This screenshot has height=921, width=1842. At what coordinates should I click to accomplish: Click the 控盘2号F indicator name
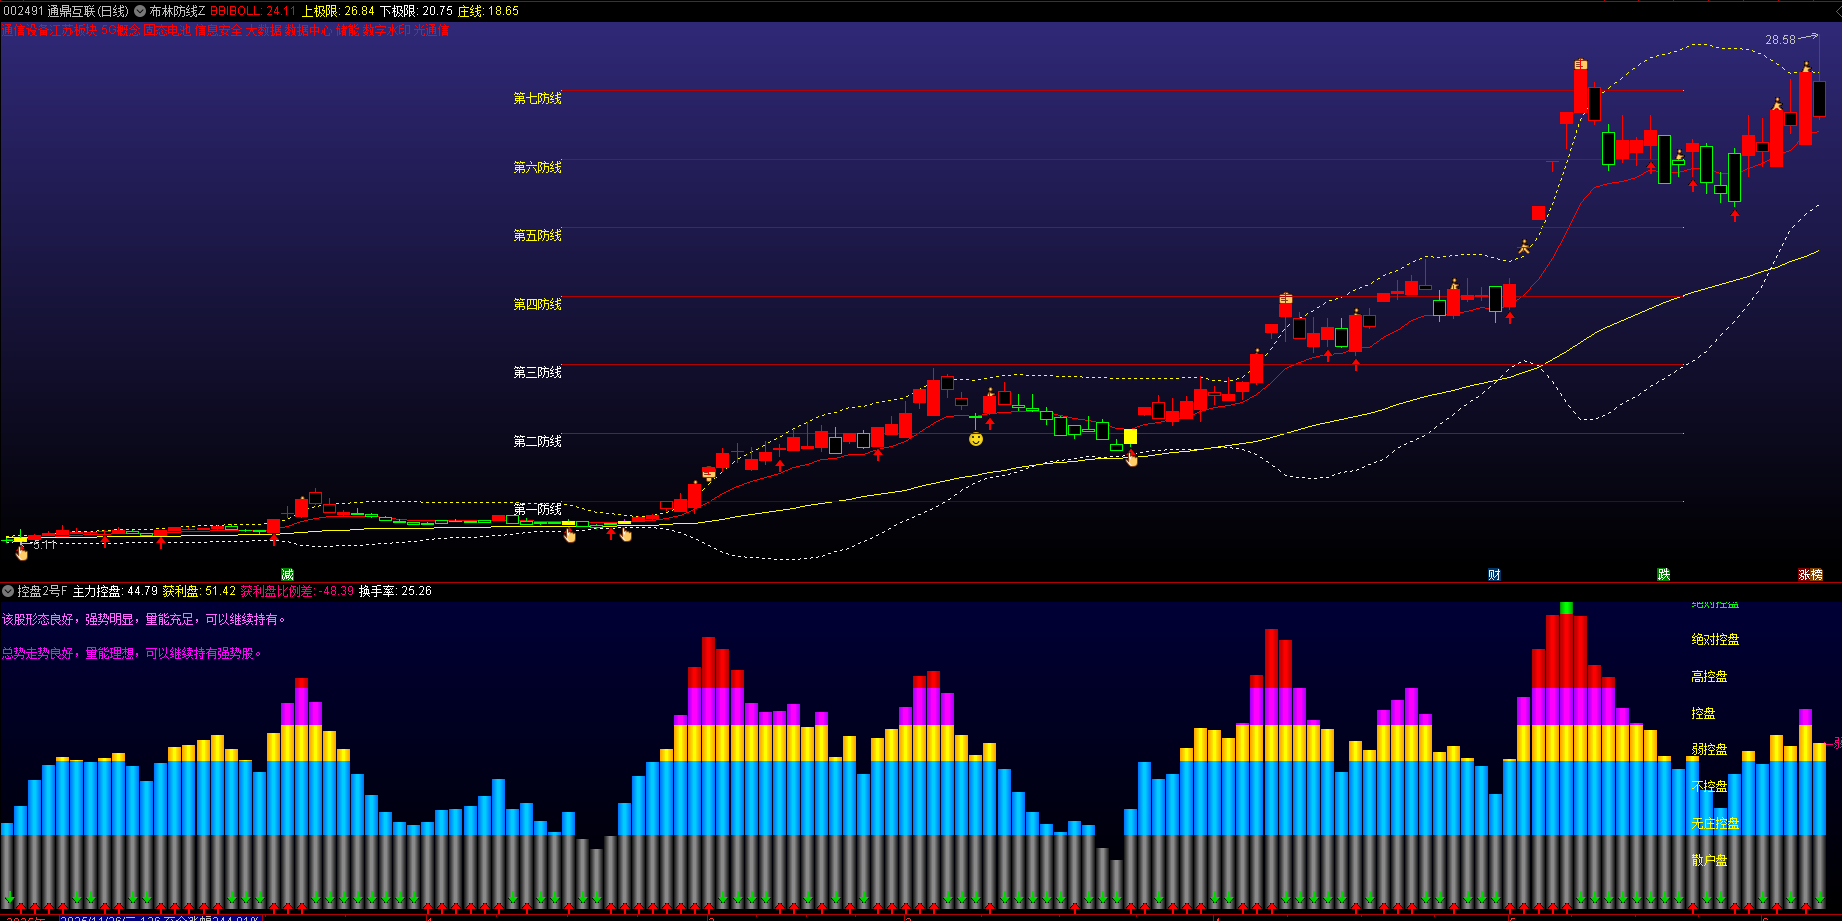42,591
